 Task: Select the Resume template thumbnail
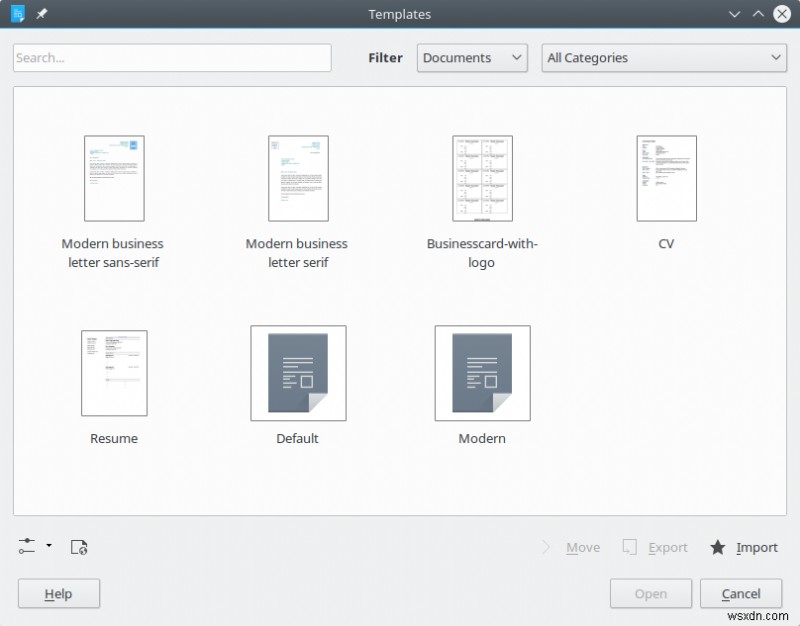(113, 372)
